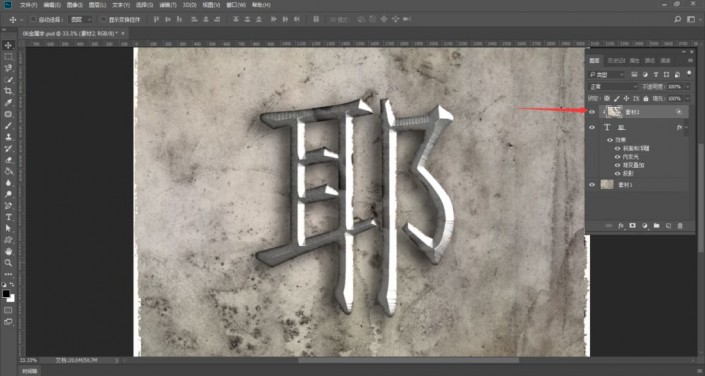Open the 文件(F) menu
The width and height of the screenshot is (705, 376).
[28, 5]
